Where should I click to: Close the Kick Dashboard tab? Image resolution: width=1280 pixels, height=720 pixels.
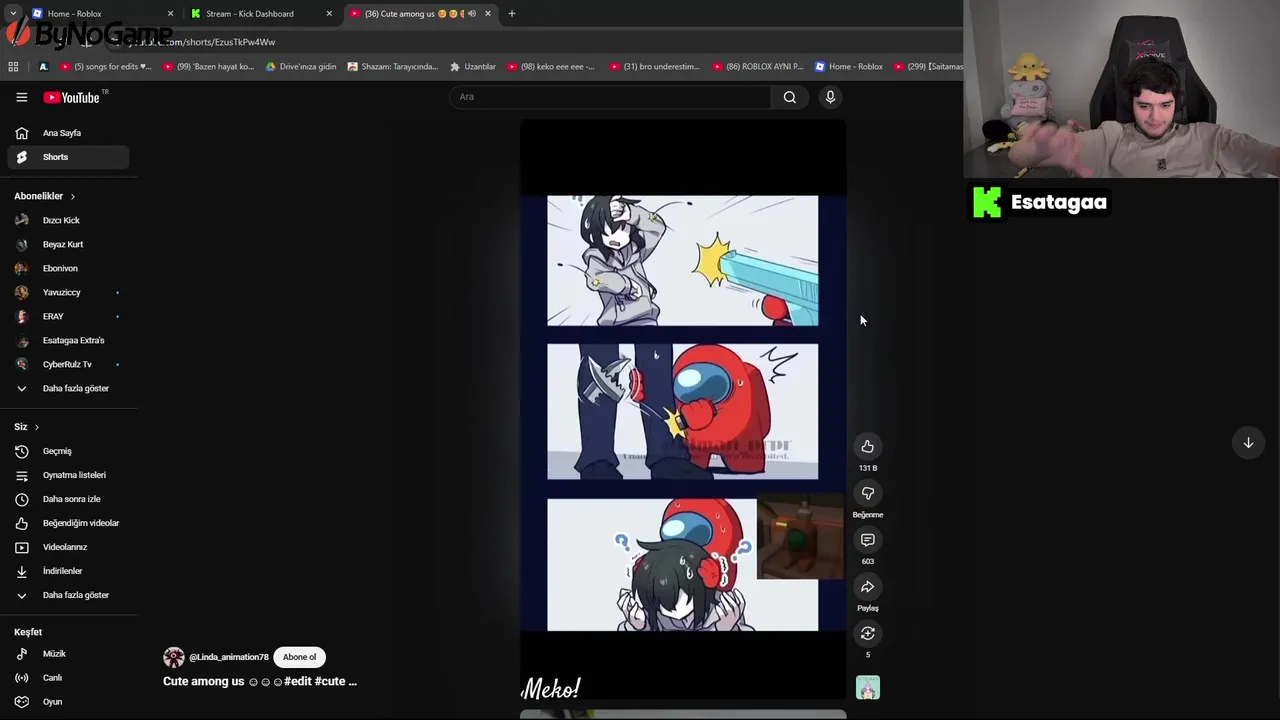pos(329,13)
